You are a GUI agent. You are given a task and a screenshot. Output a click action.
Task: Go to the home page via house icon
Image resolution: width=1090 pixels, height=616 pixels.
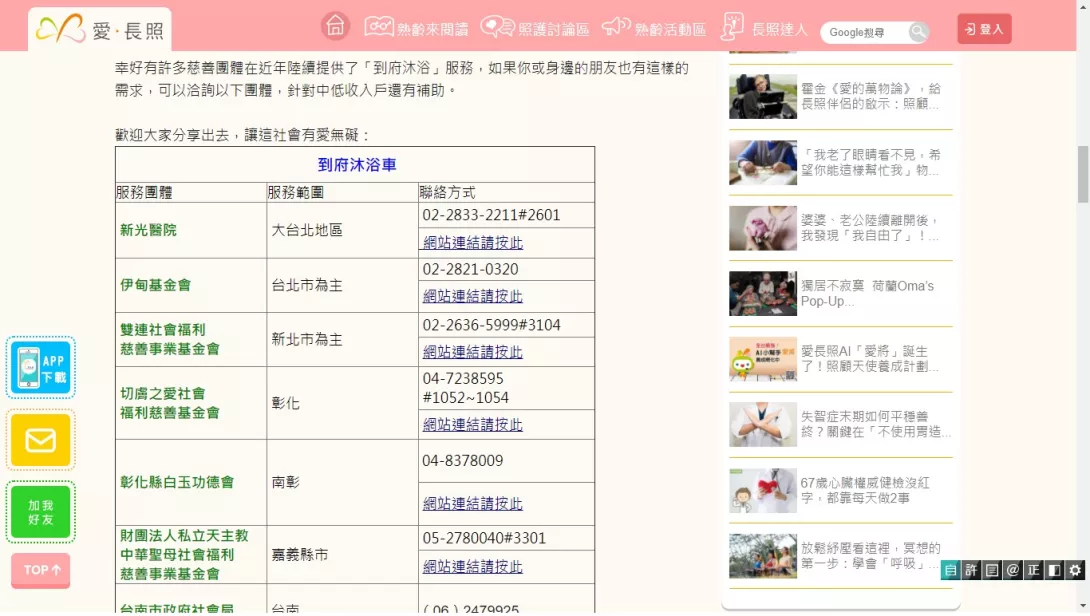click(335, 26)
